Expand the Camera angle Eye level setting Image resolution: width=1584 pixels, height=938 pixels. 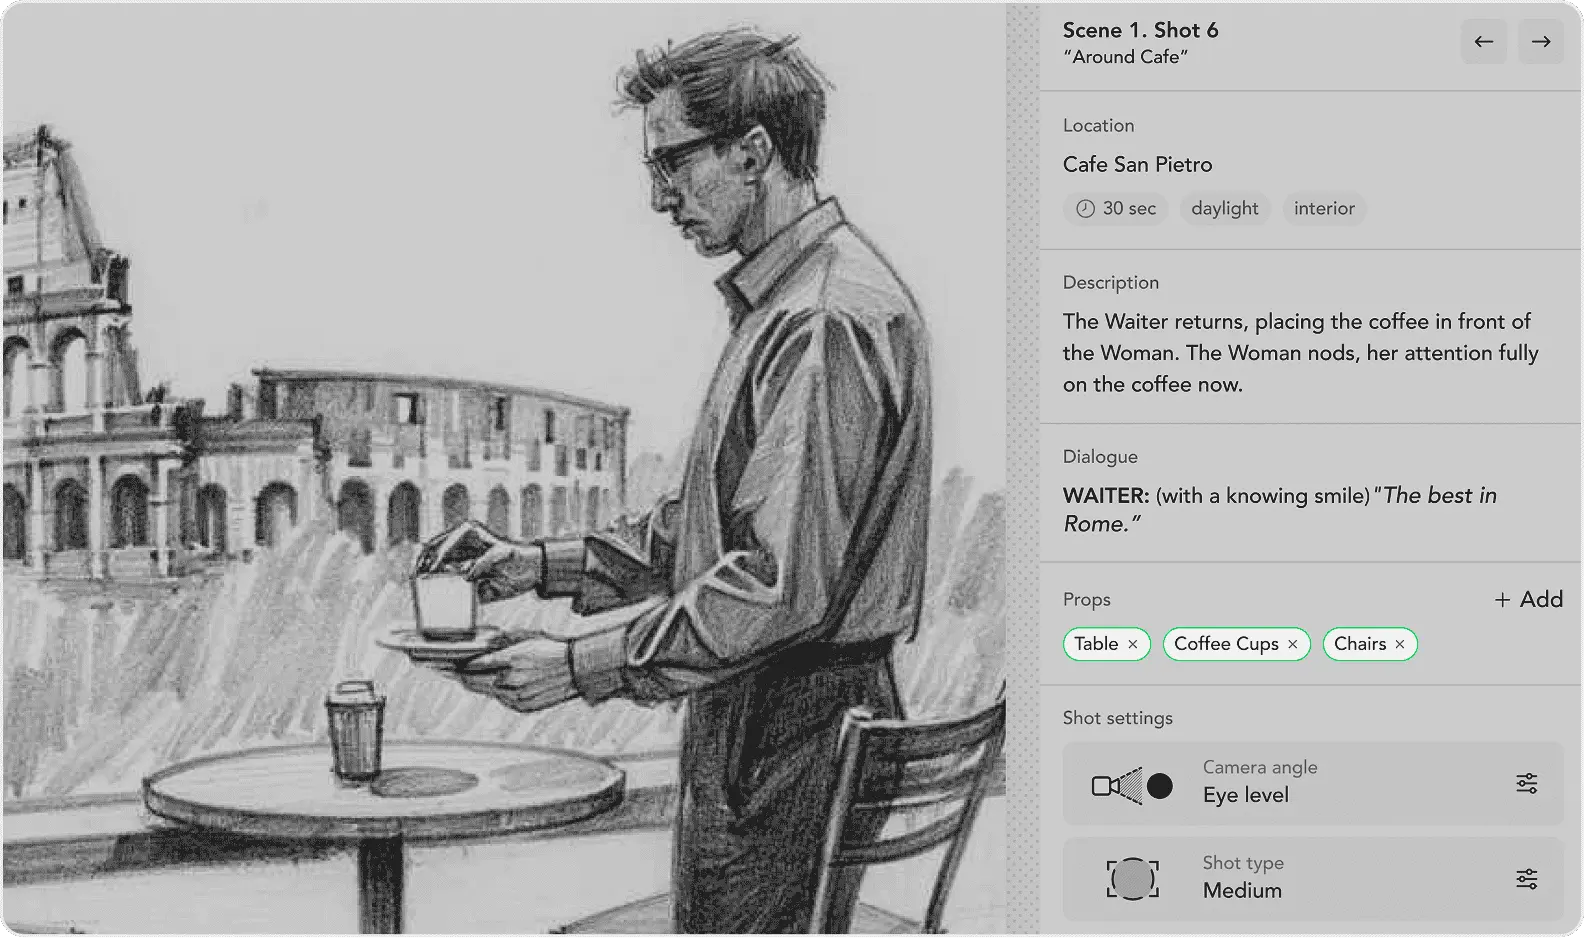point(1300,783)
